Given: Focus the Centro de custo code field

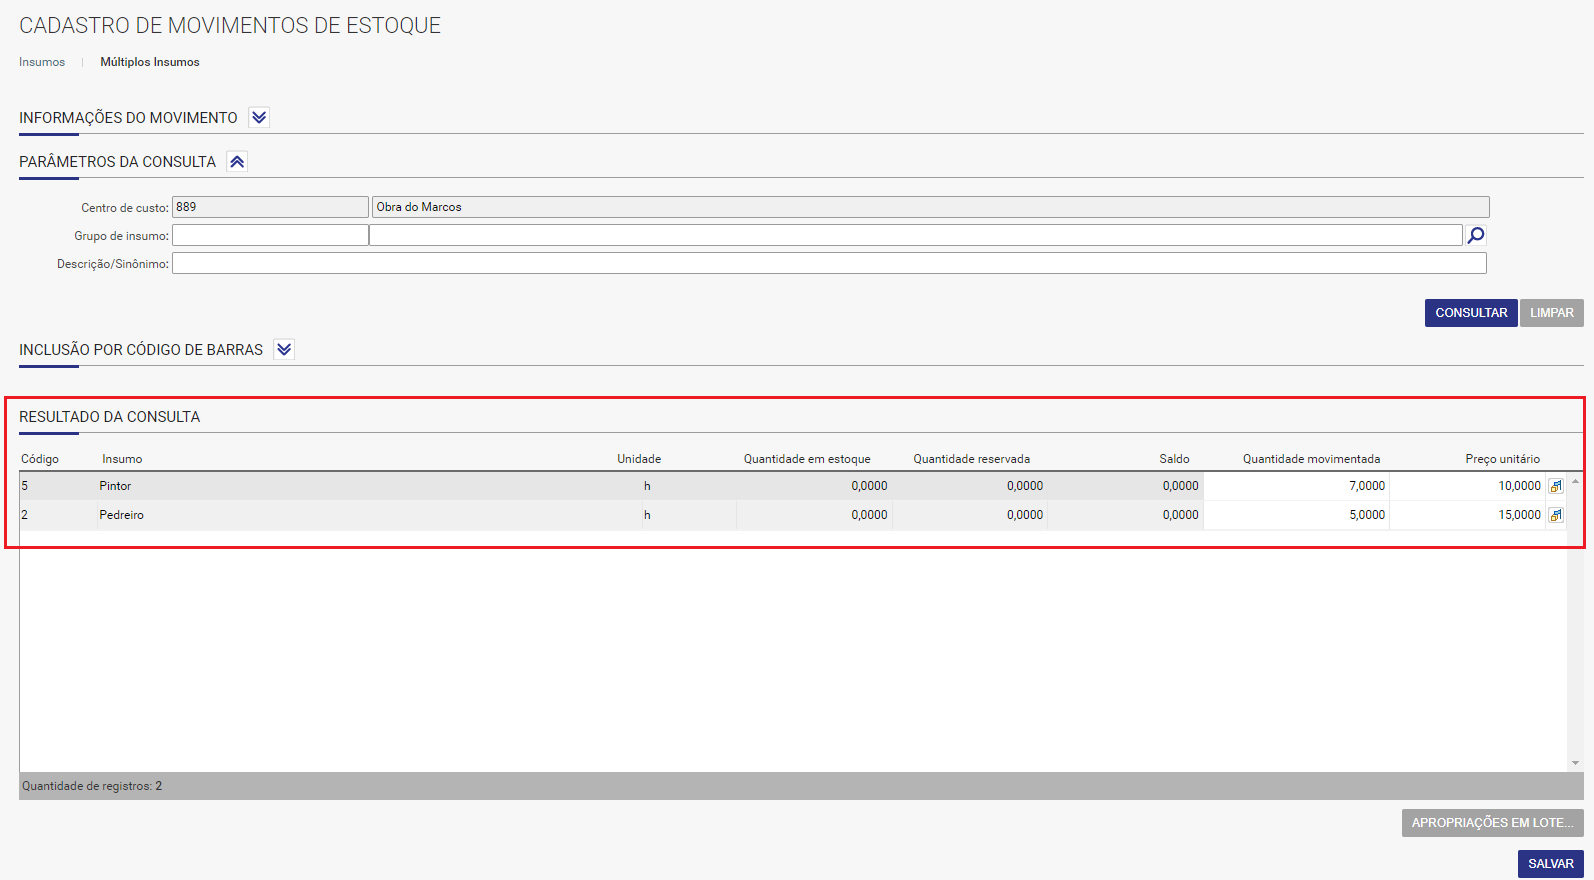Looking at the screenshot, I should [270, 207].
